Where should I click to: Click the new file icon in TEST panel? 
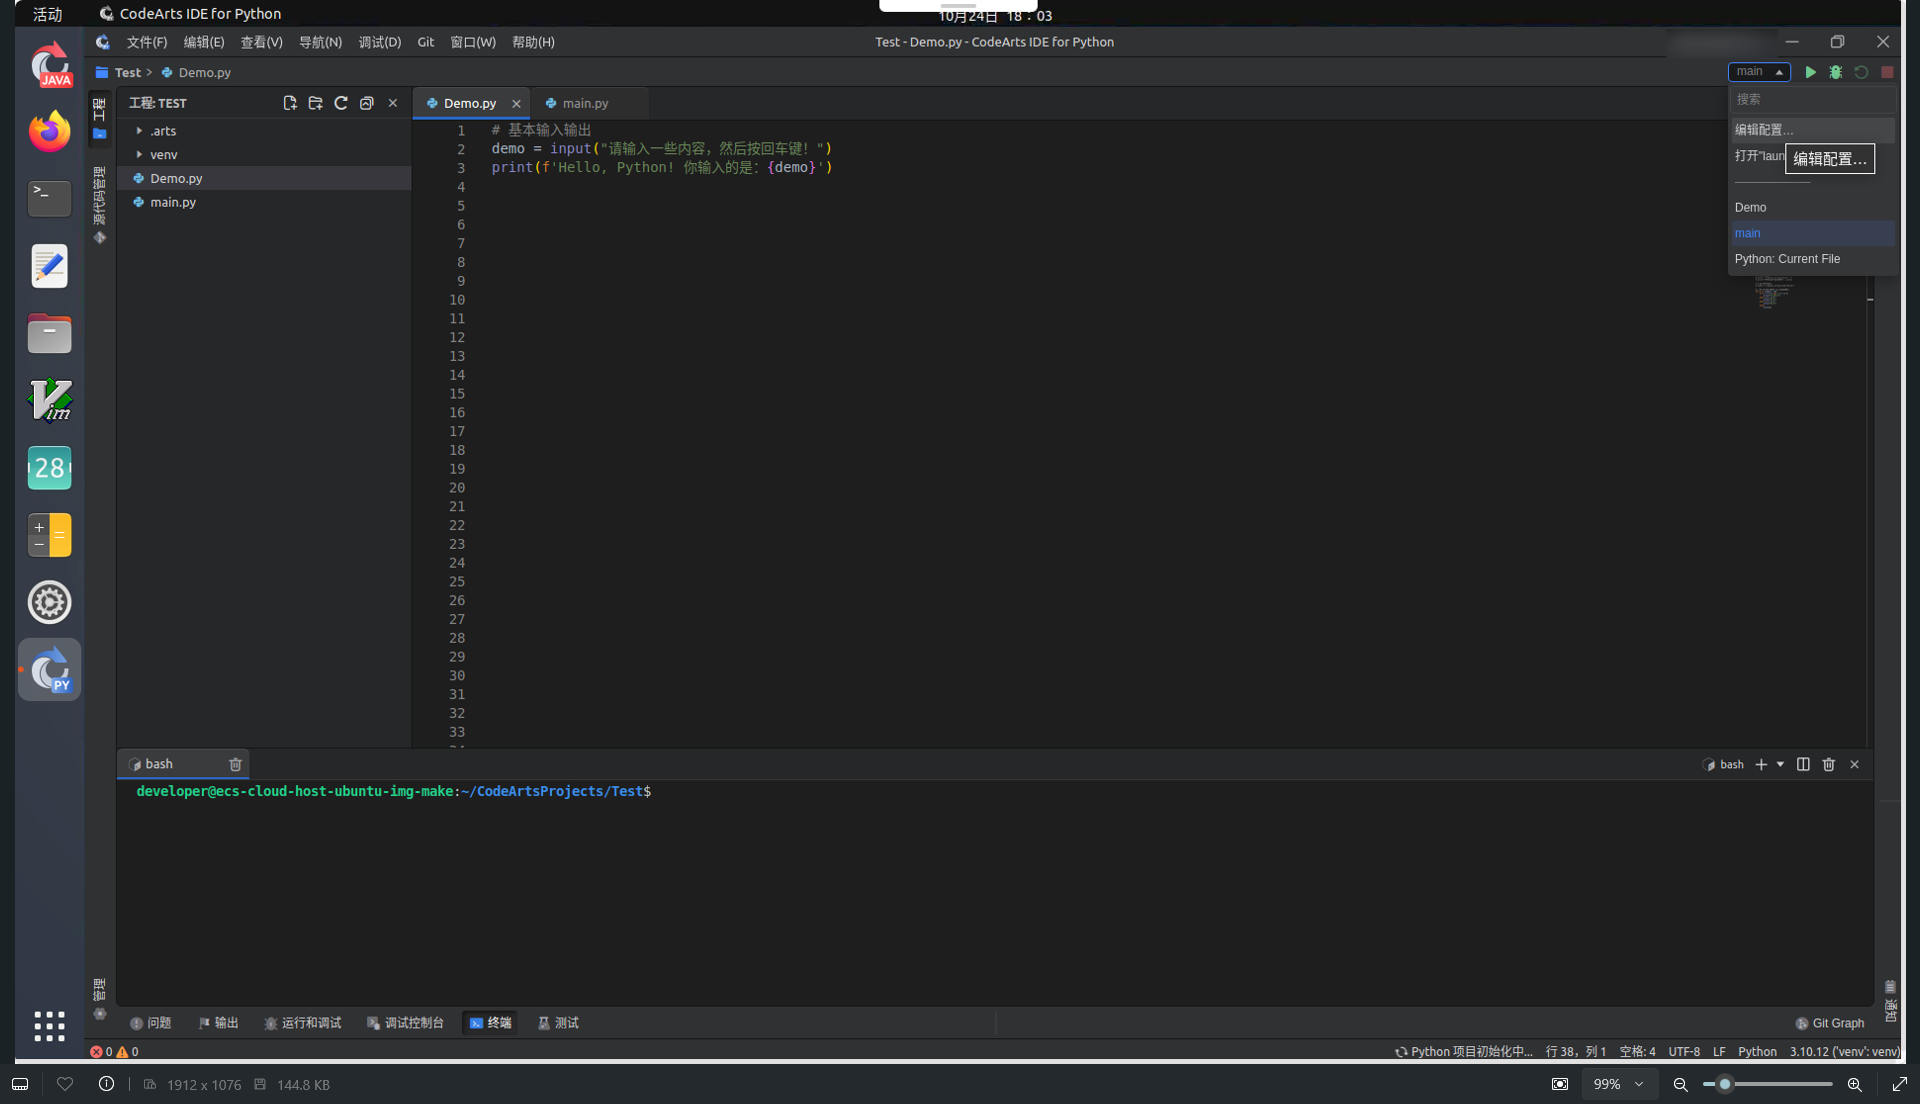coord(290,103)
